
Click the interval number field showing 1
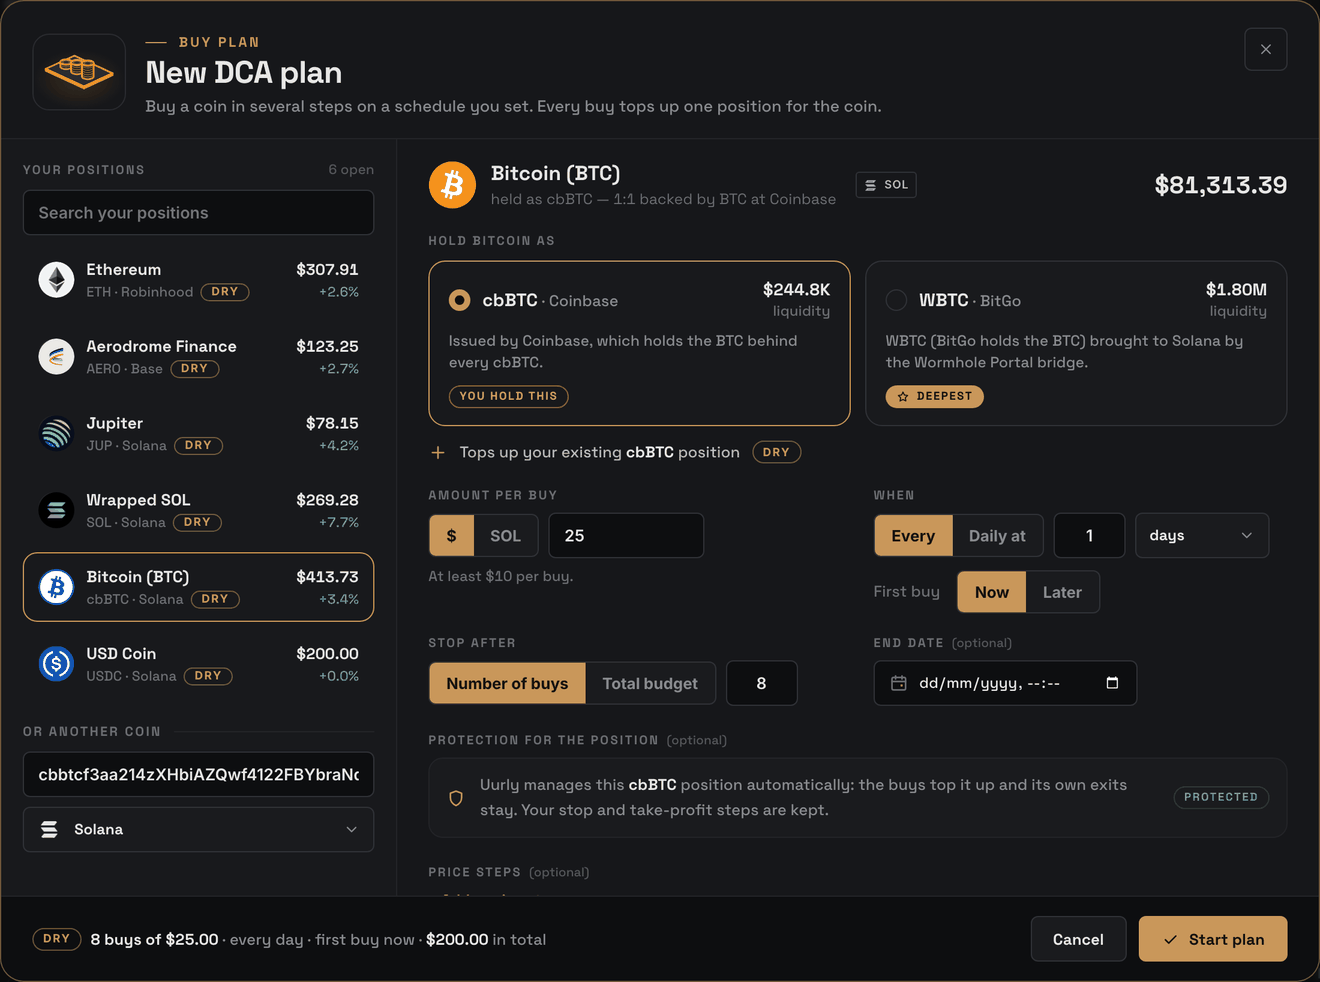coord(1090,536)
